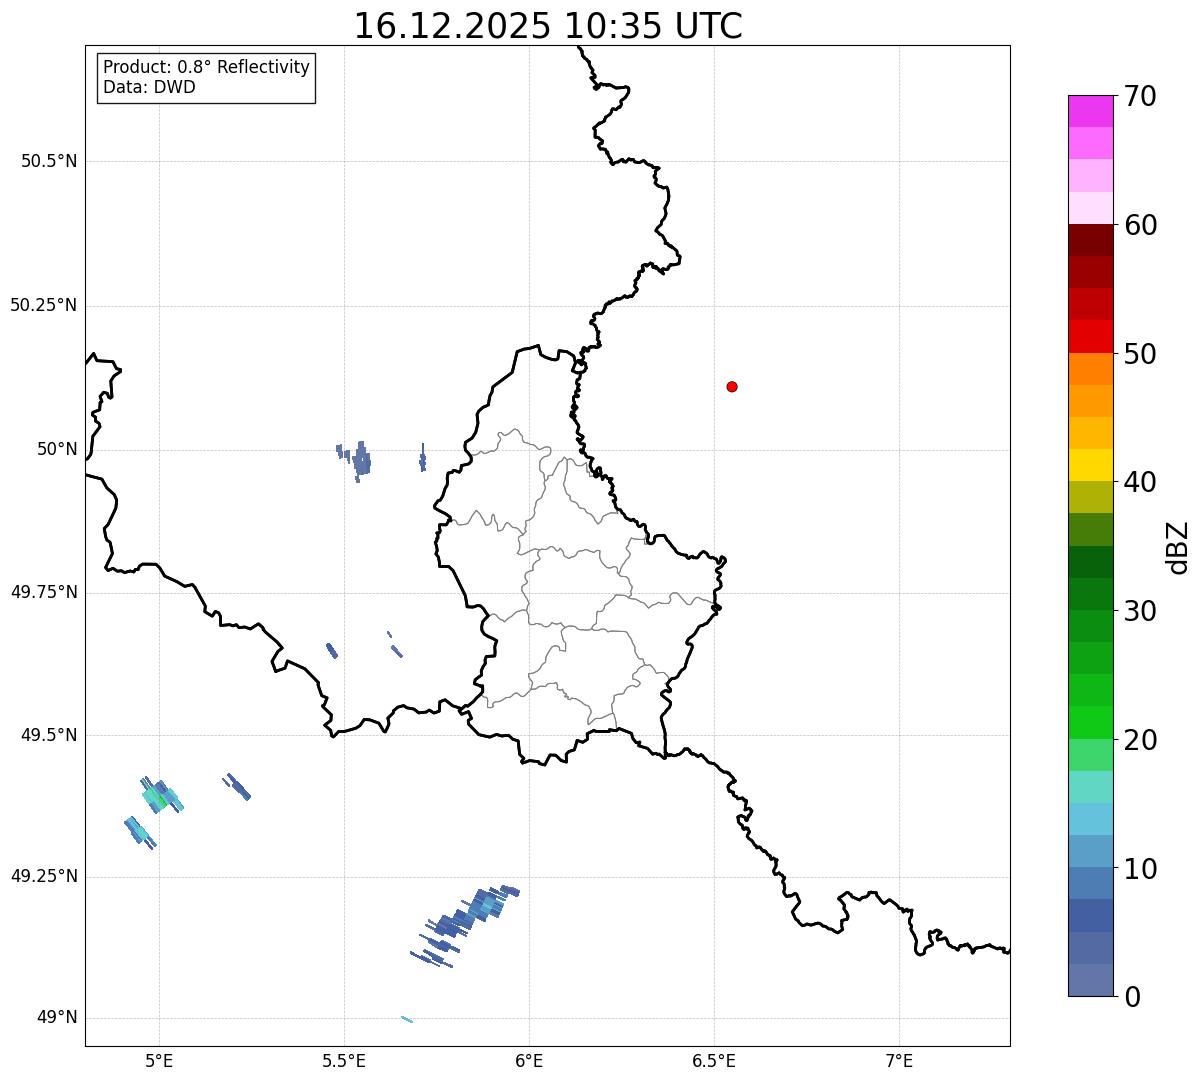
Task: Click the 7°E longitude label
Action: (899, 1060)
